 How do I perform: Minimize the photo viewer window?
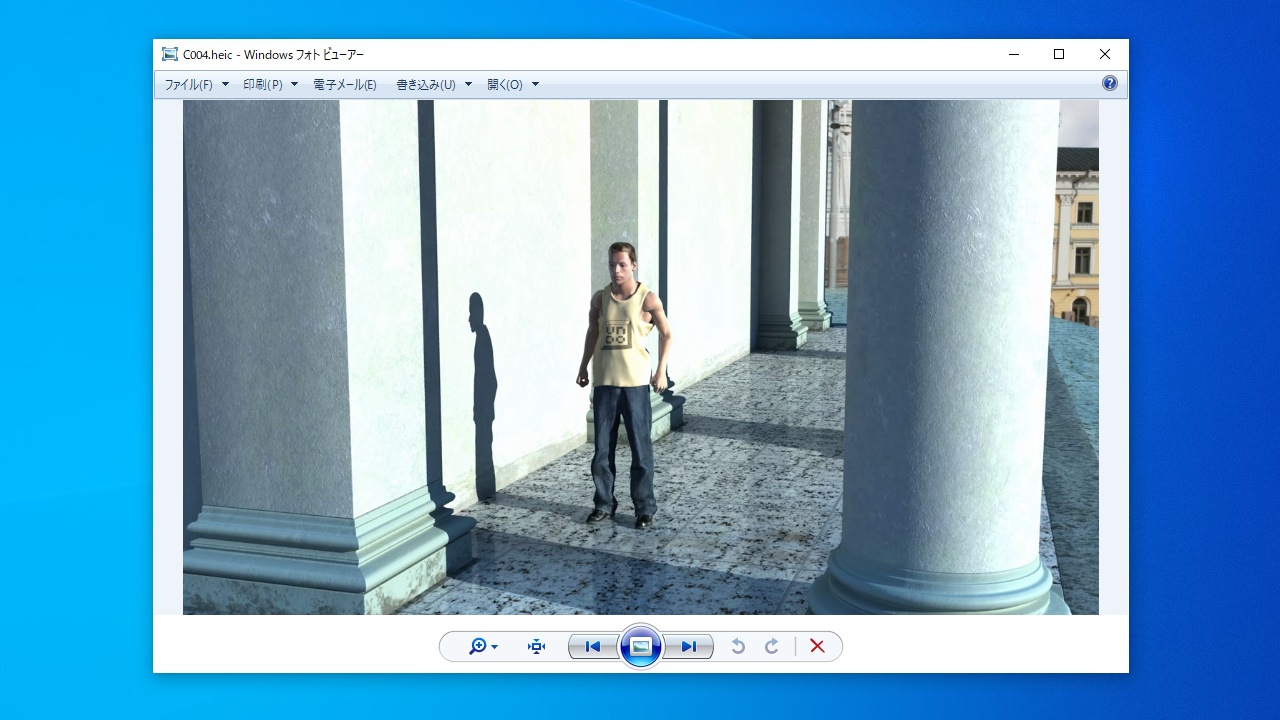pyautogui.click(x=1014, y=55)
